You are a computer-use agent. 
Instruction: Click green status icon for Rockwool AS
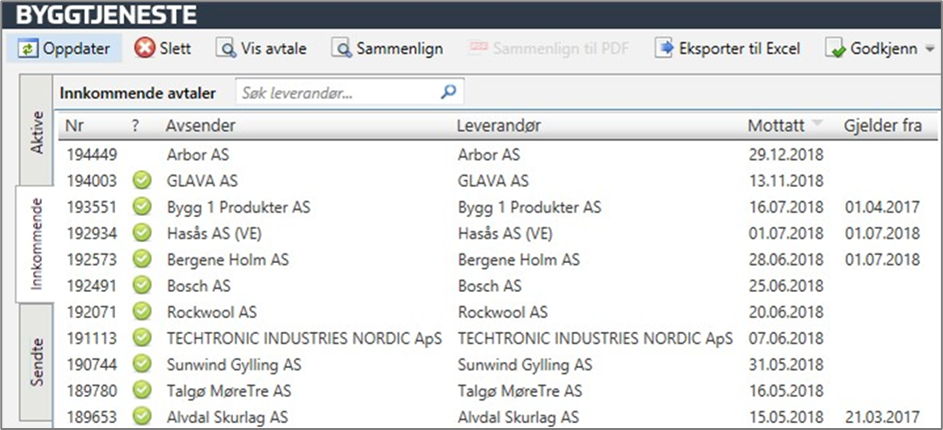141,311
